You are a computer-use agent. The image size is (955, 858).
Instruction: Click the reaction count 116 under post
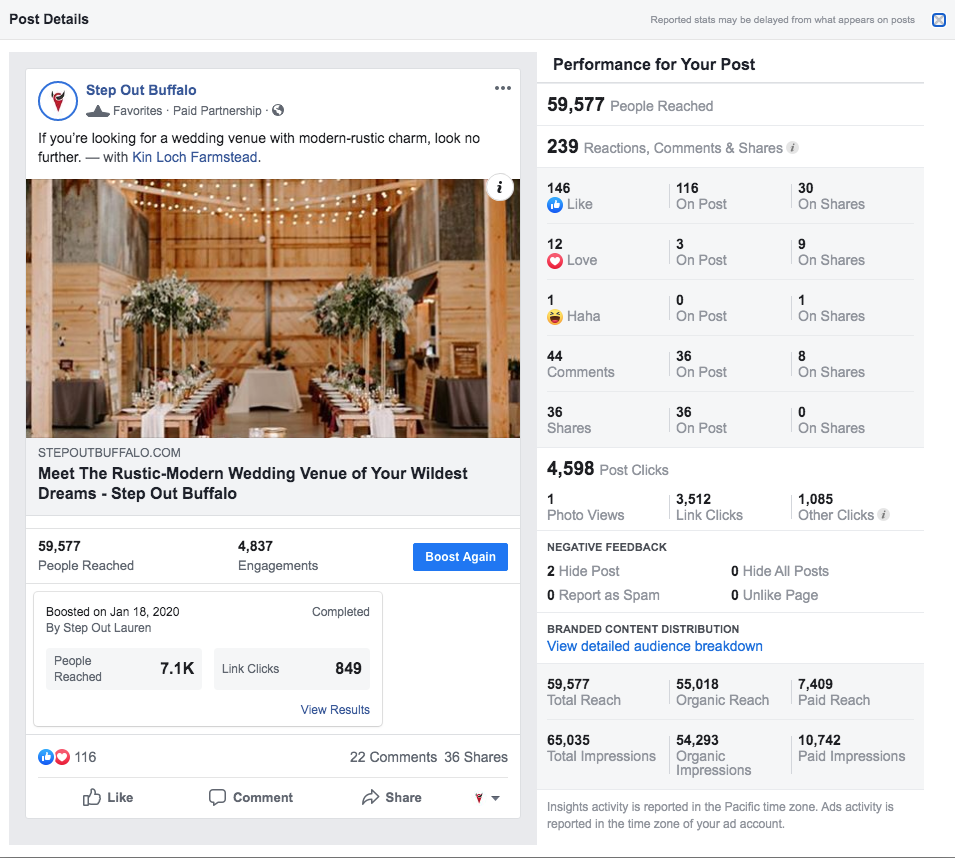coord(85,757)
